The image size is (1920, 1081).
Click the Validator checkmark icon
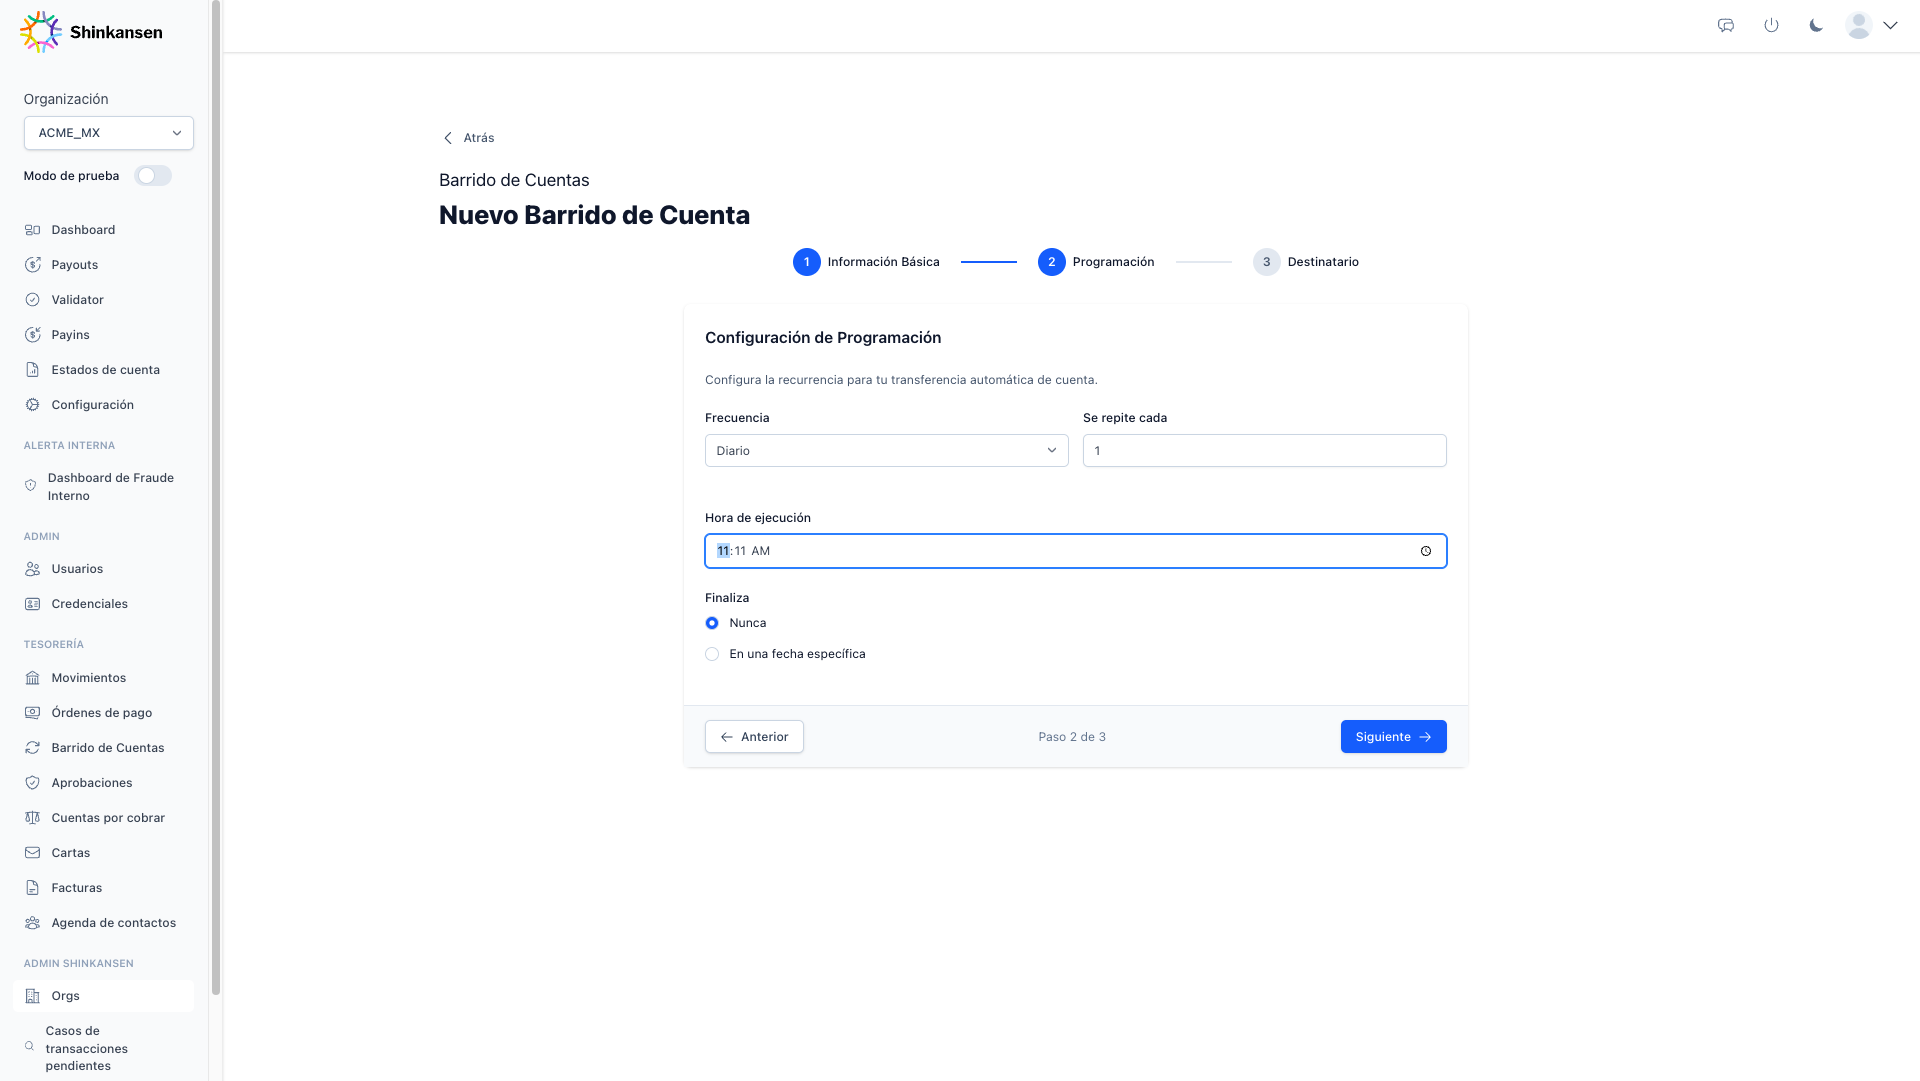tap(32, 300)
